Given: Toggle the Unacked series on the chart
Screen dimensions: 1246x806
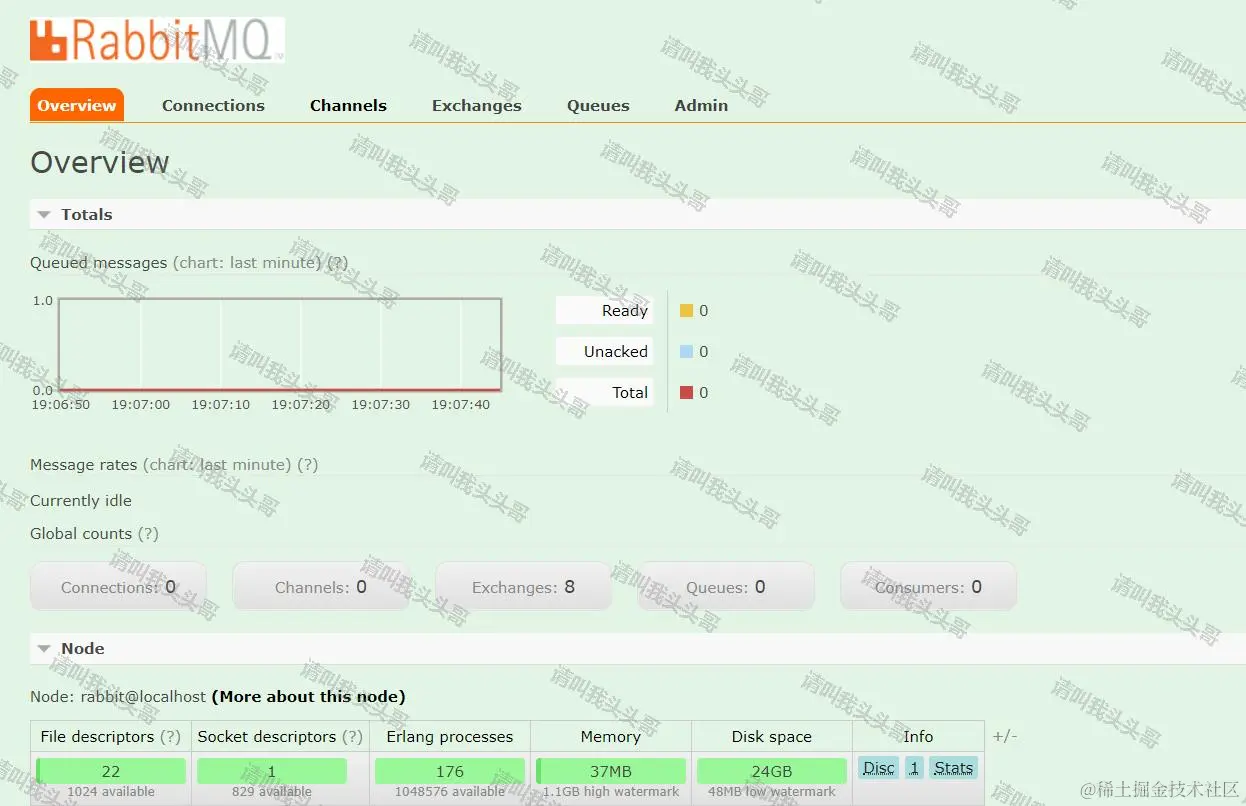Looking at the screenshot, I should [604, 351].
